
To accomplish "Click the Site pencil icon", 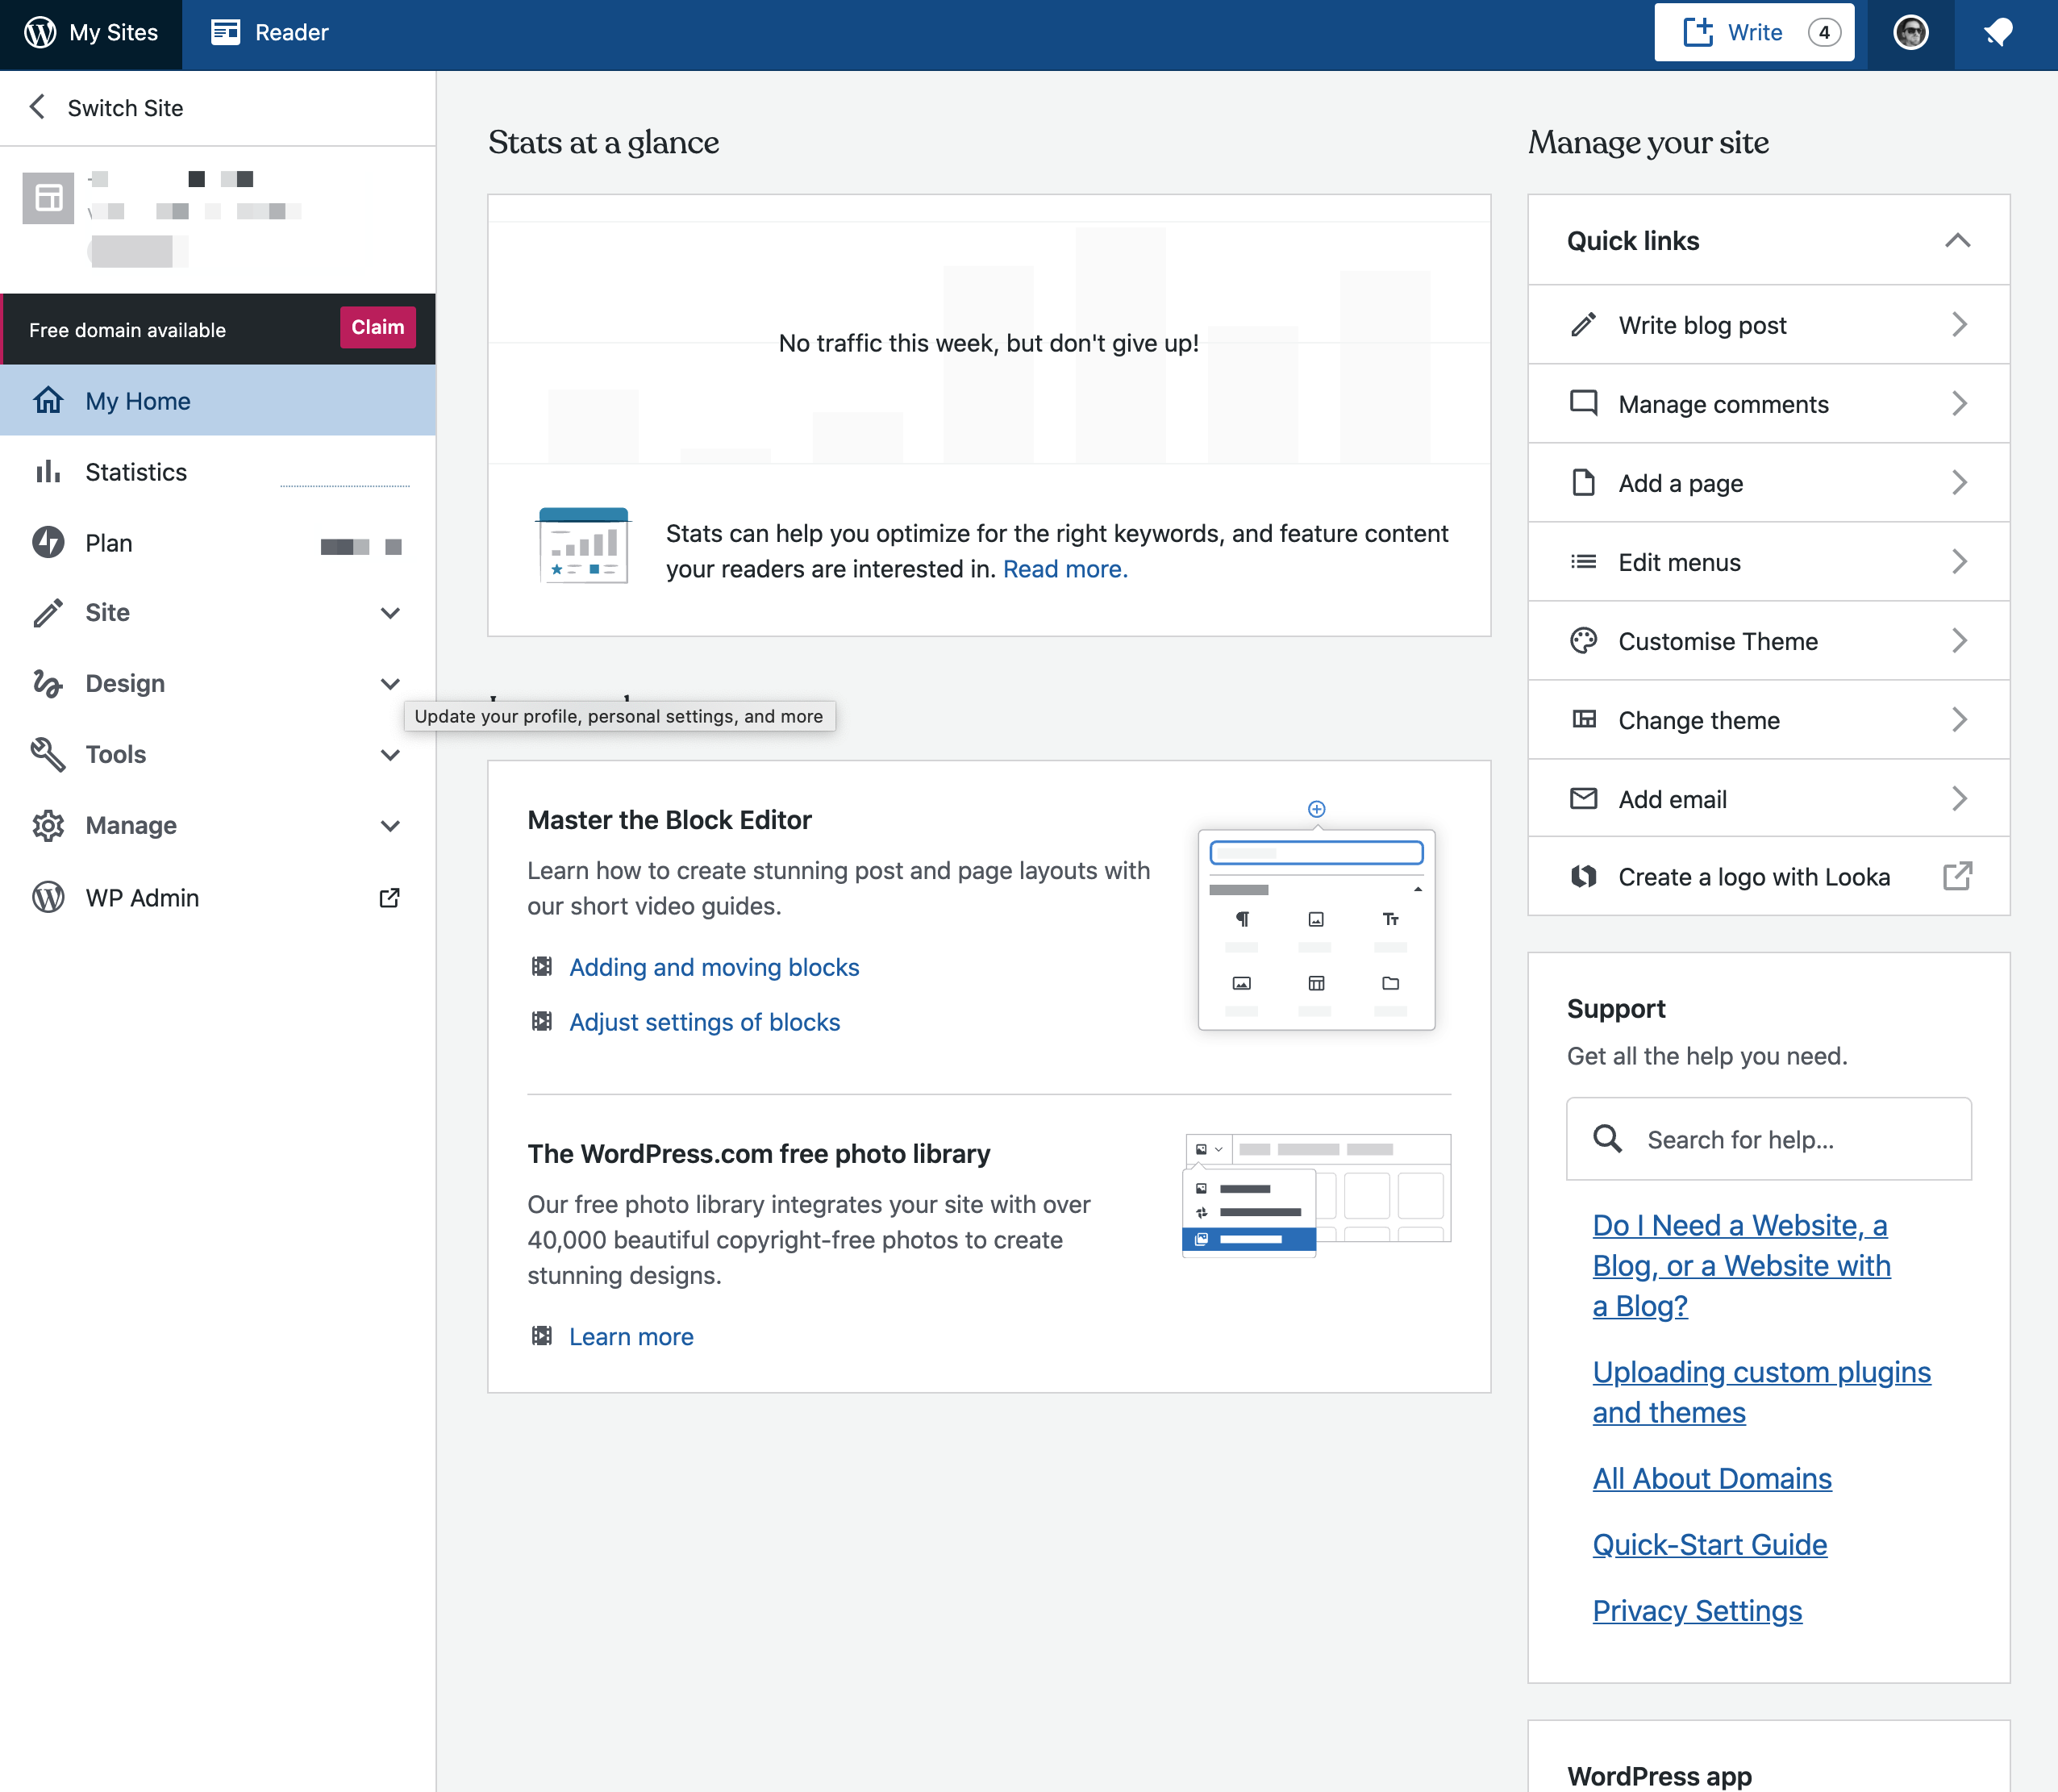I will pyautogui.click(x=48, y=612).
